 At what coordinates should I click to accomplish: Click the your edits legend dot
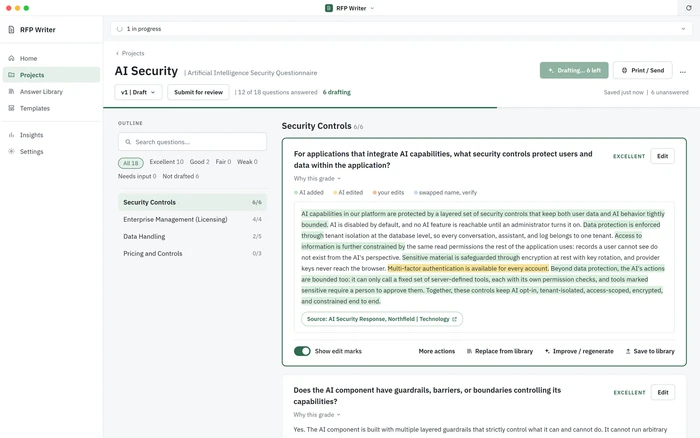pos(375,192)
